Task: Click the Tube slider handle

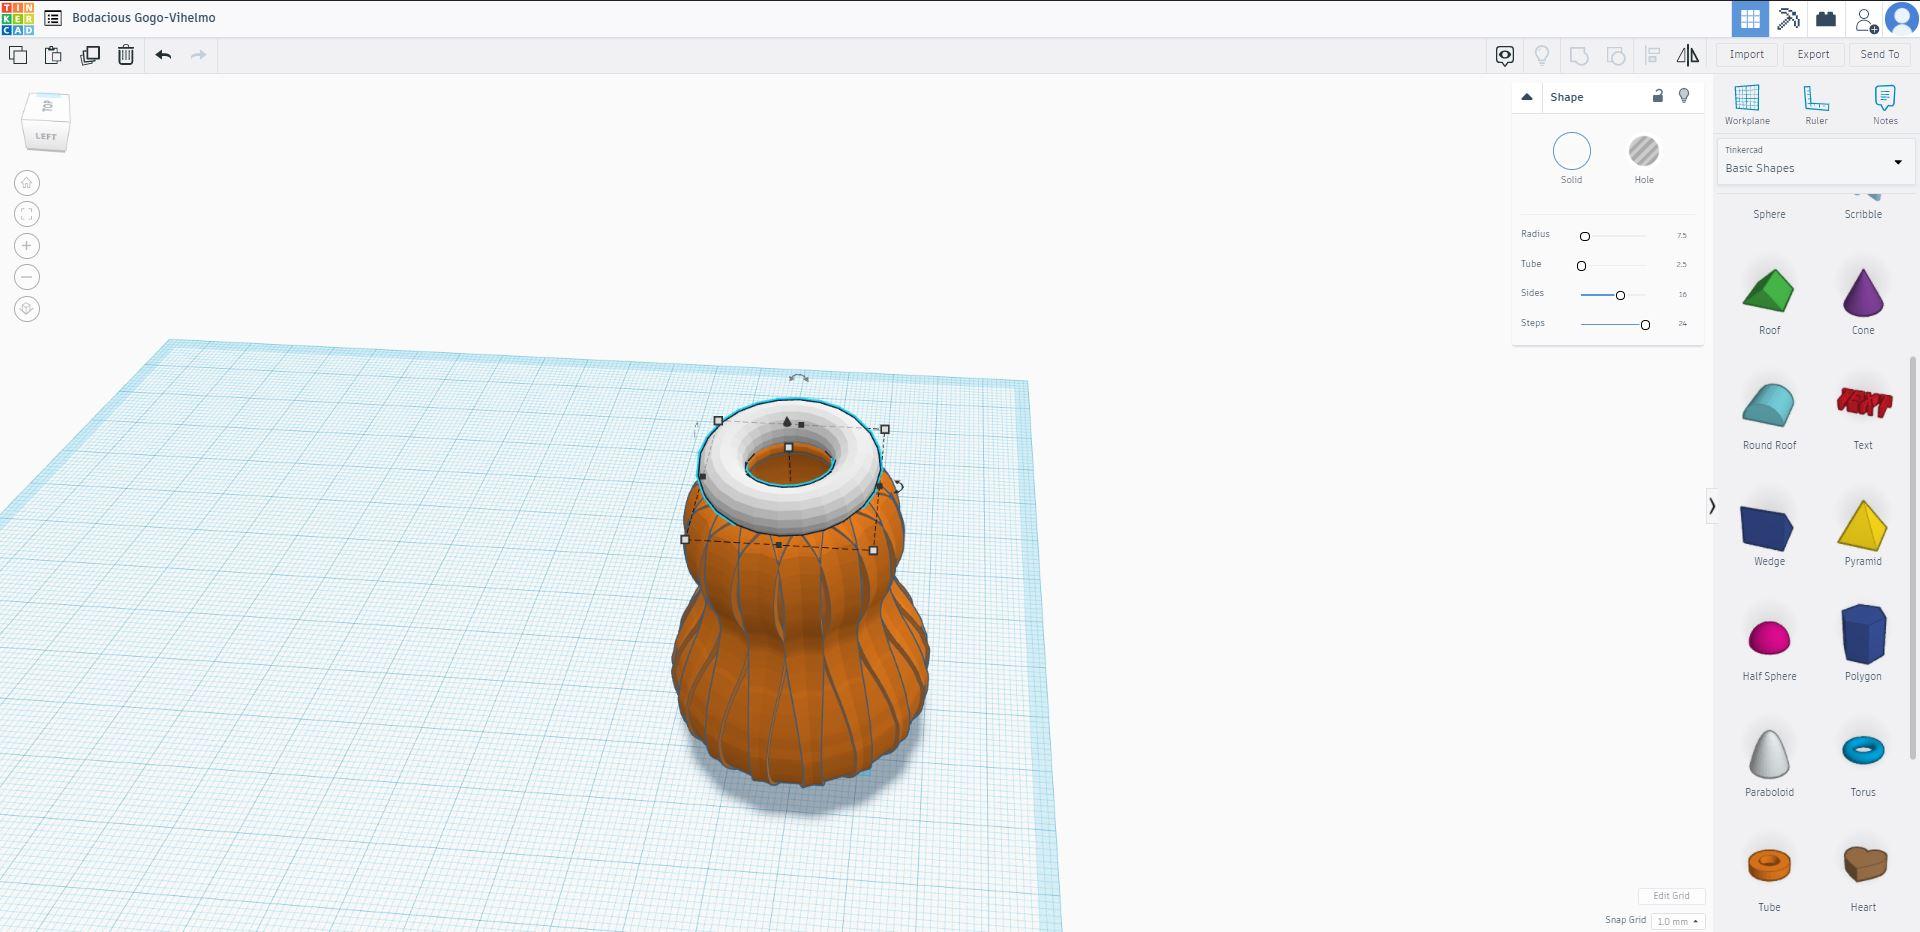Action: click(1581, 266)
